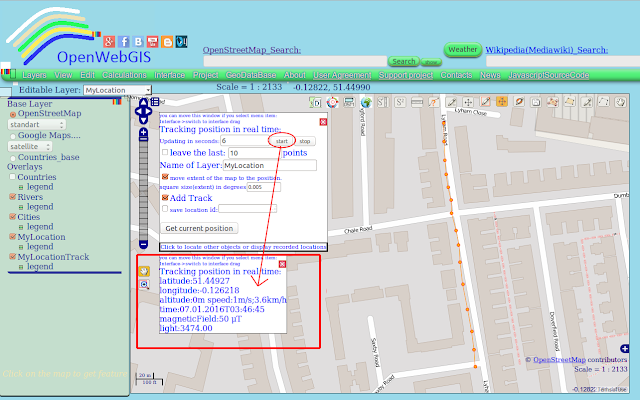The height and width of the screenshot is (400, 640).
Task: Open the Facebook social icon
Action: click(x=124, y=42)
